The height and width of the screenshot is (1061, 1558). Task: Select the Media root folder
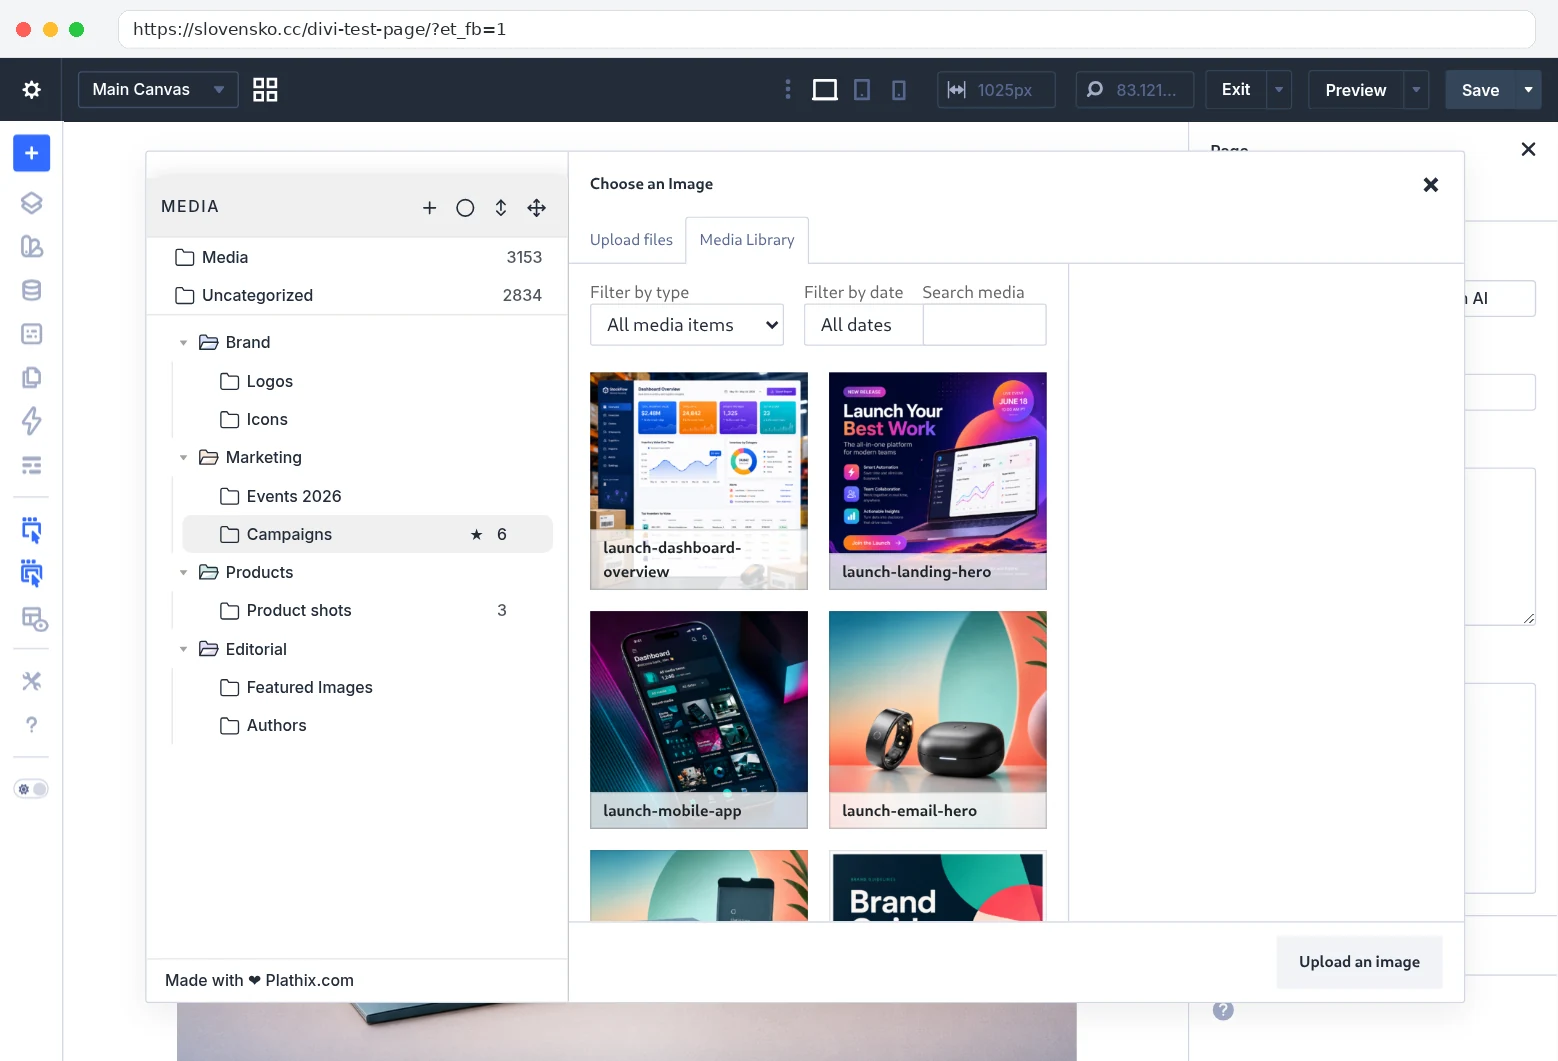[358, 257]
